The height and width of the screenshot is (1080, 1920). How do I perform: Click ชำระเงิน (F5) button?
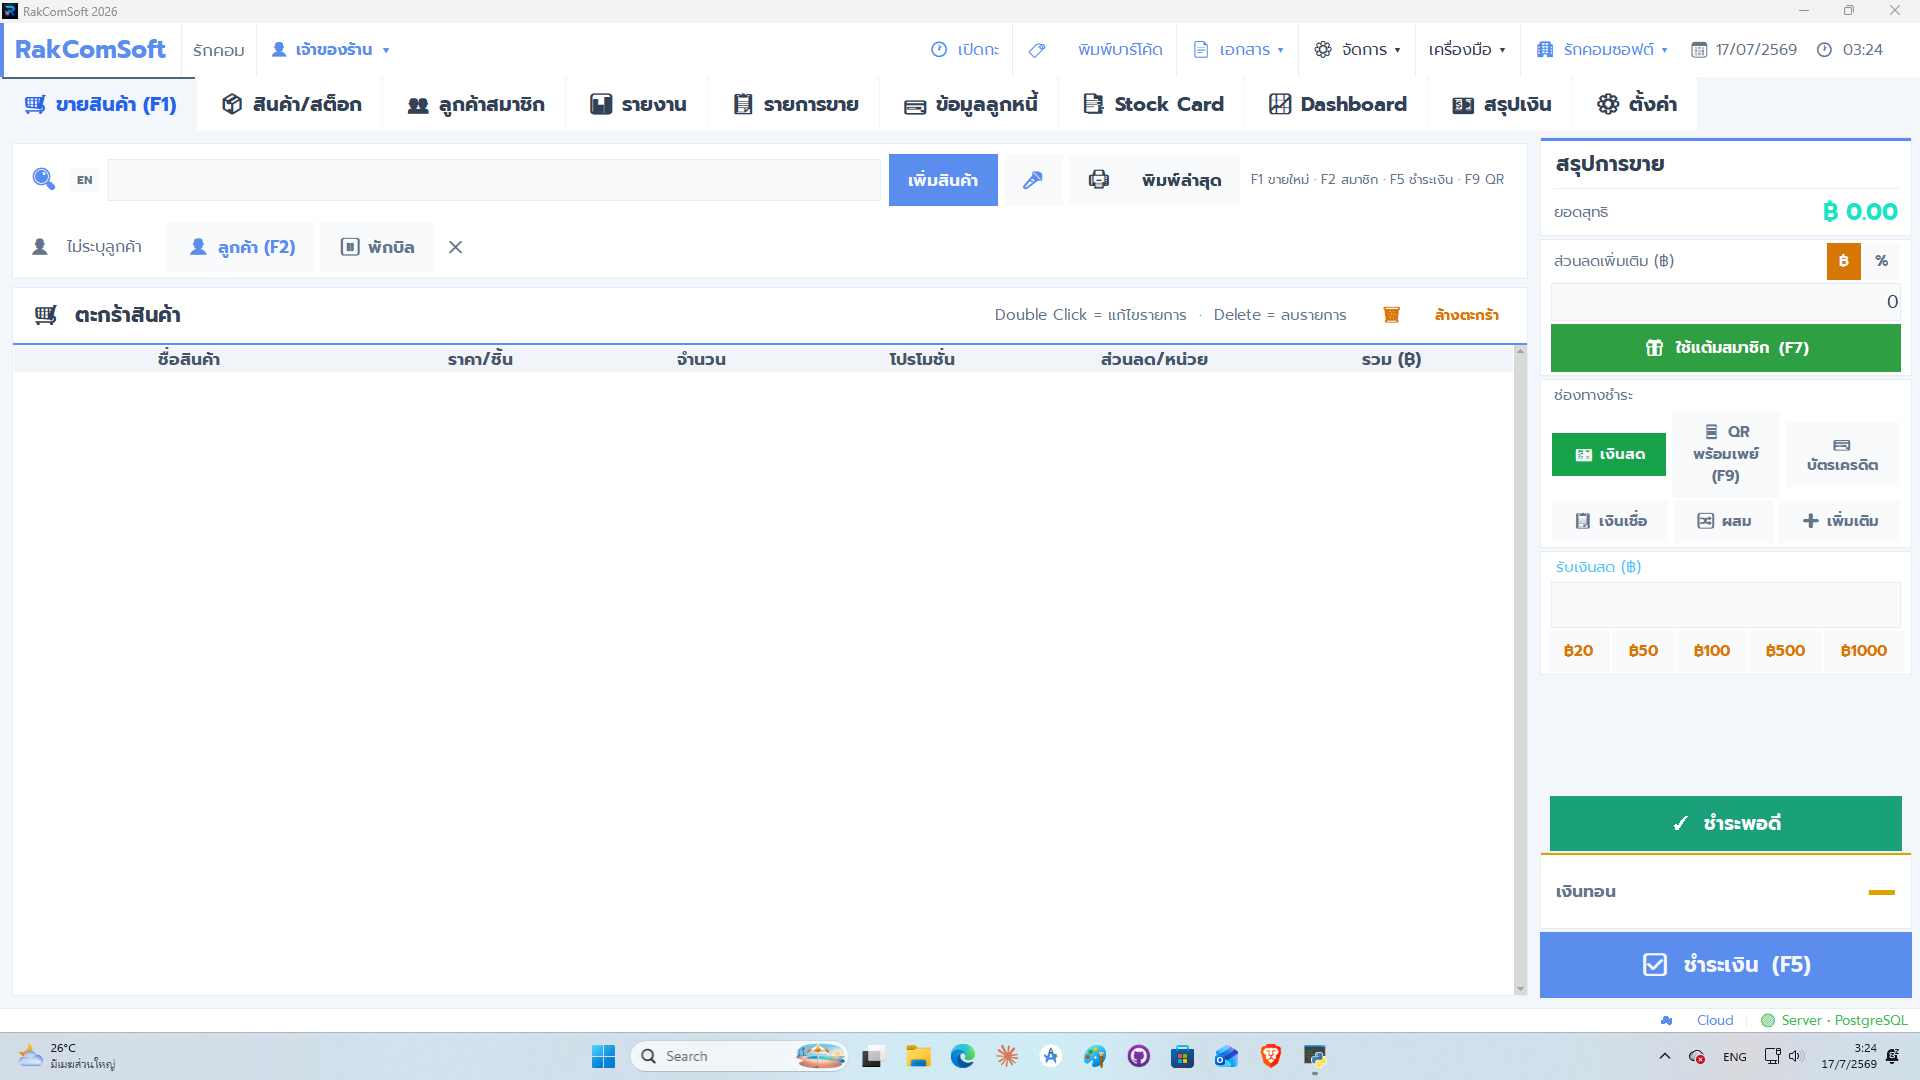pyautogui.click(x=1726, y=965)
